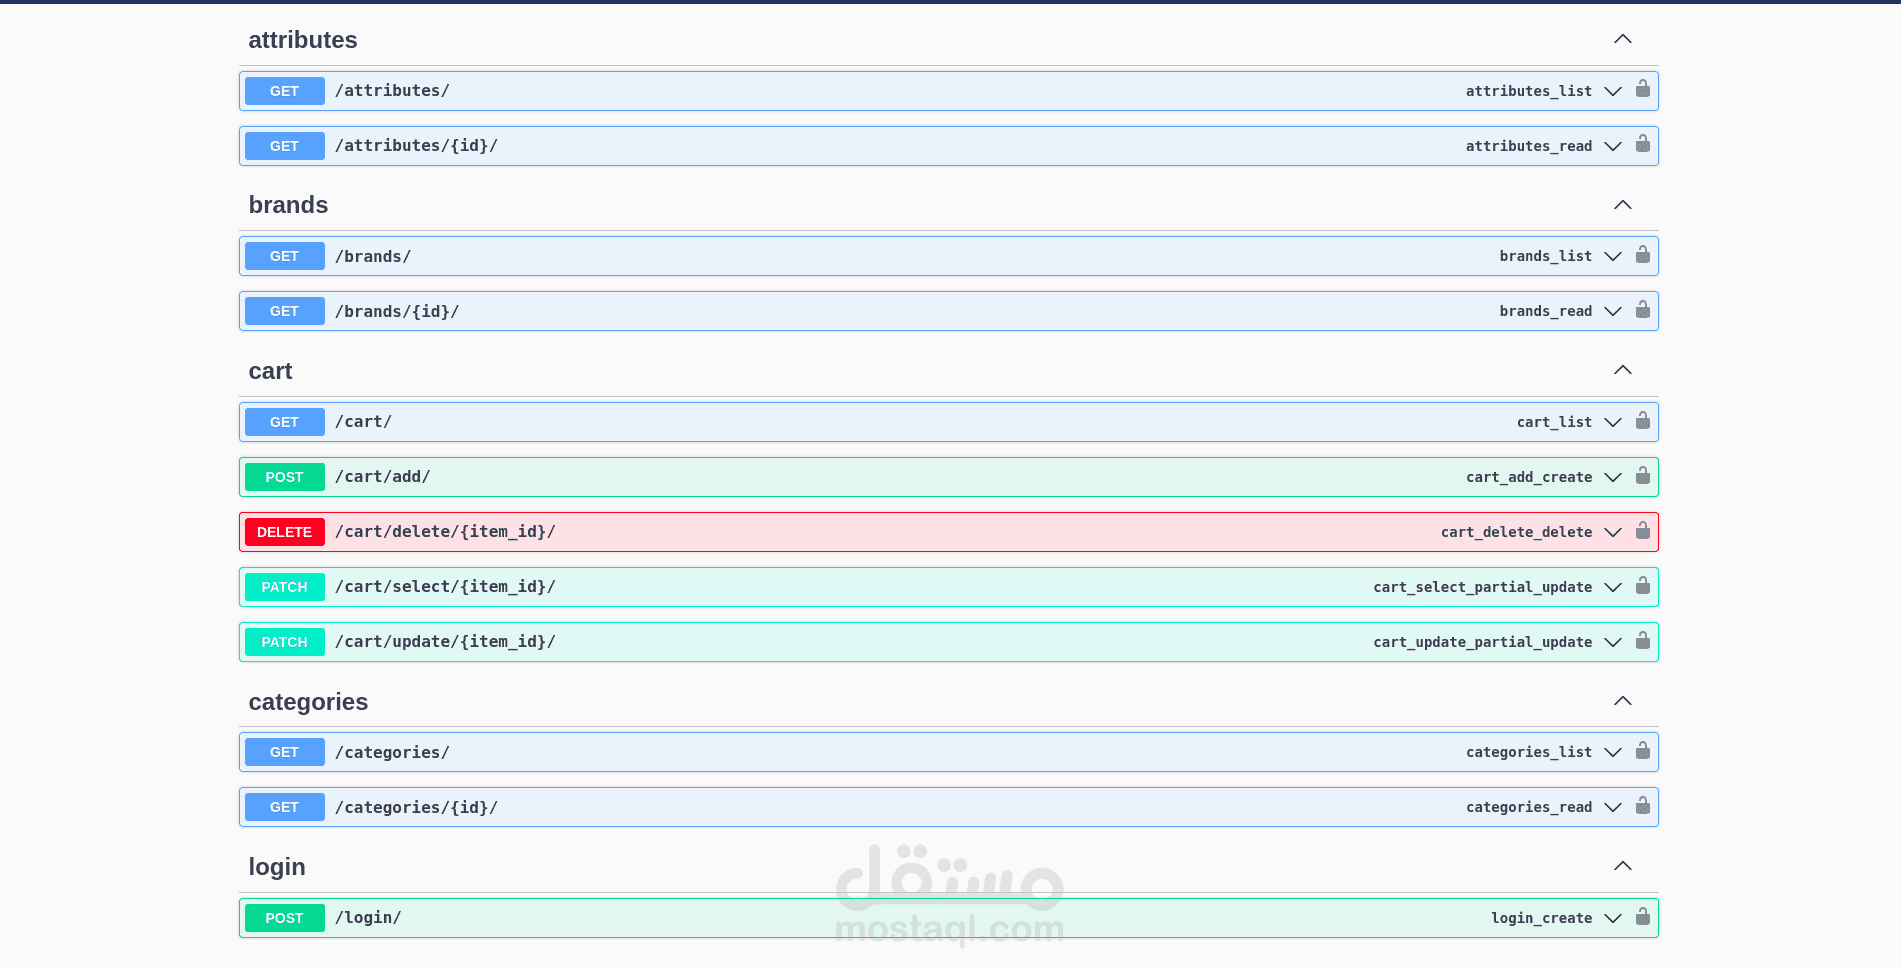Click the cart_delete_delete operation ID text

[1516, 532]
